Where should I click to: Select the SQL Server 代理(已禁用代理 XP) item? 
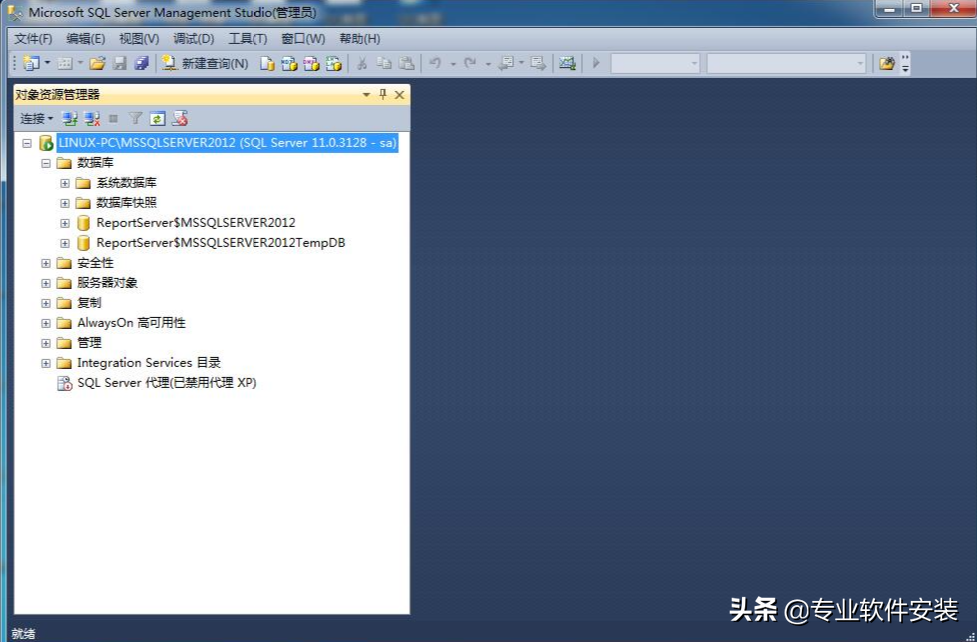click(166, 383)
